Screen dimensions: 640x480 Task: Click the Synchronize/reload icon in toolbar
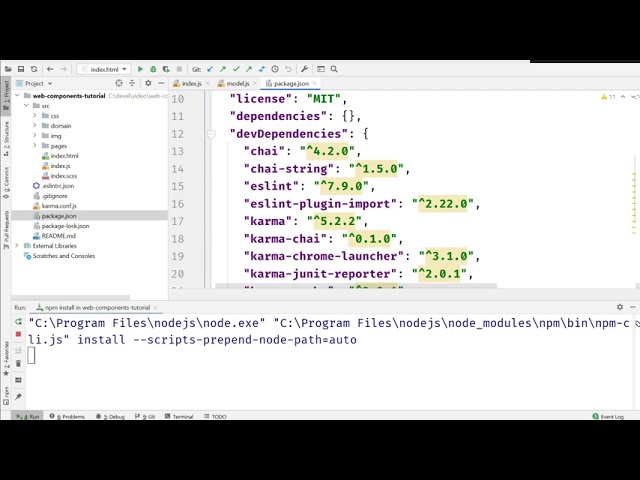pos(34,69)
